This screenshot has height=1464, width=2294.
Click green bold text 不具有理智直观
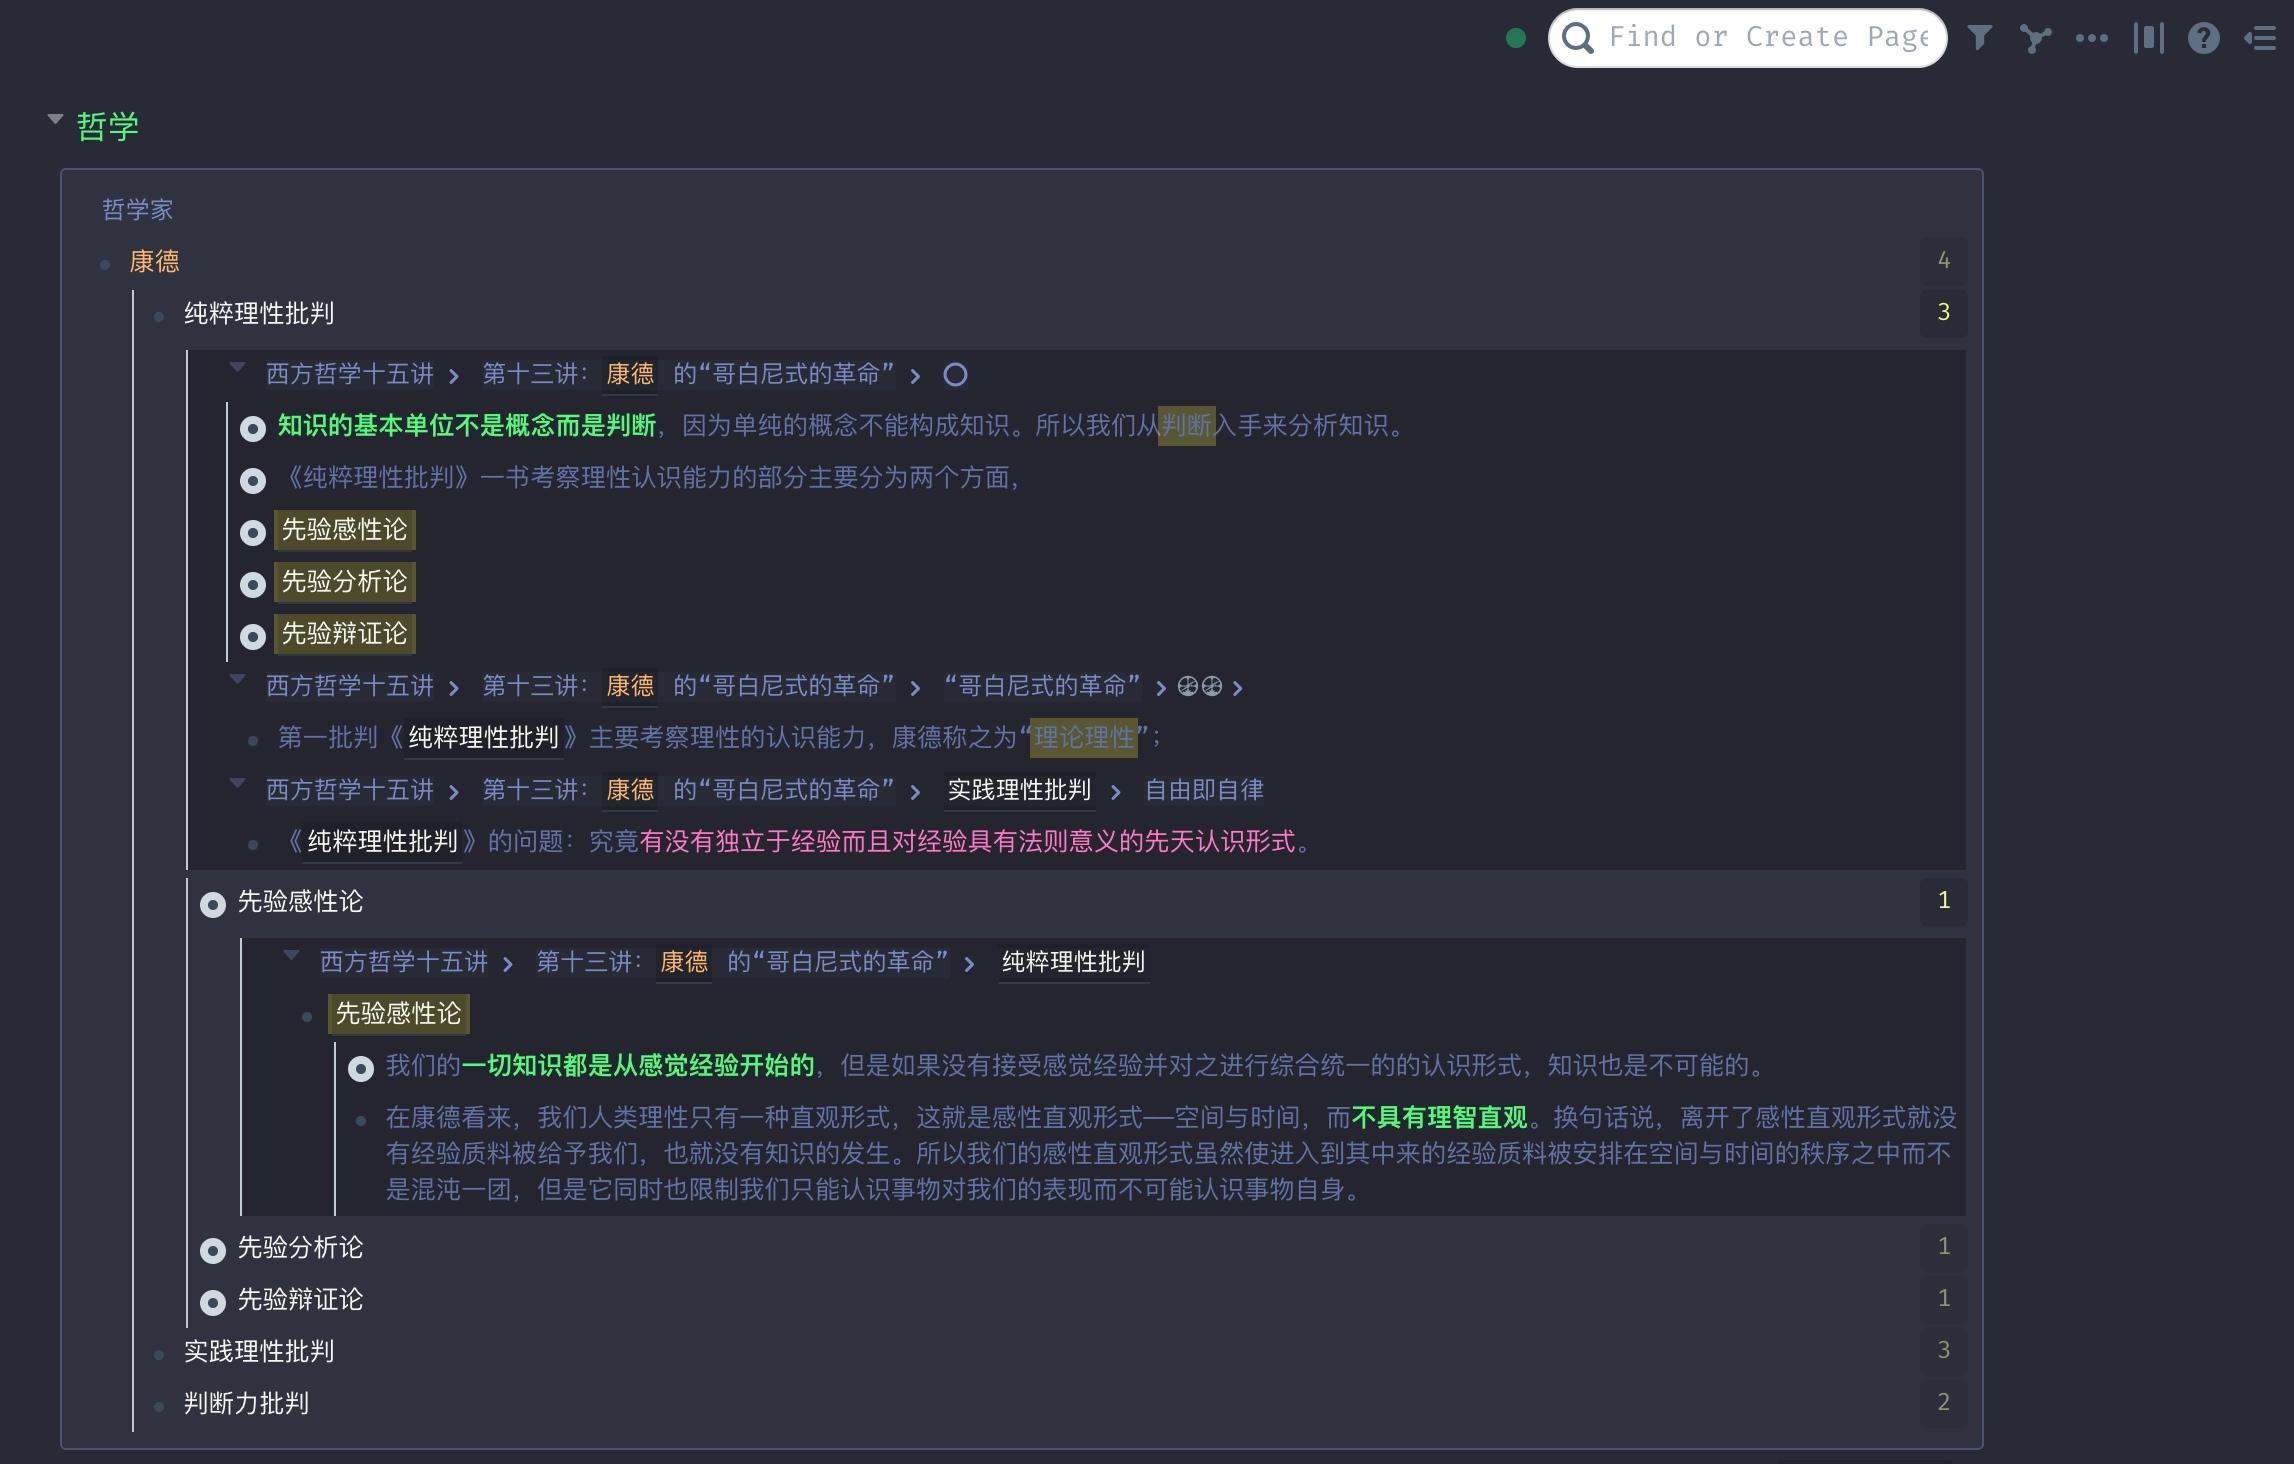click(x=1439, y=1118)
